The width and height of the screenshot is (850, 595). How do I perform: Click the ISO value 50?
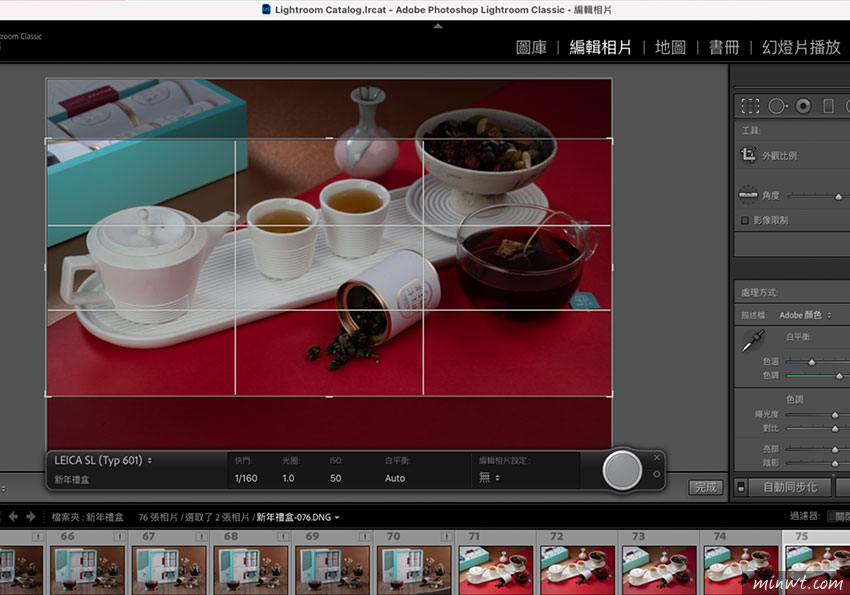(x=336, y=478)
